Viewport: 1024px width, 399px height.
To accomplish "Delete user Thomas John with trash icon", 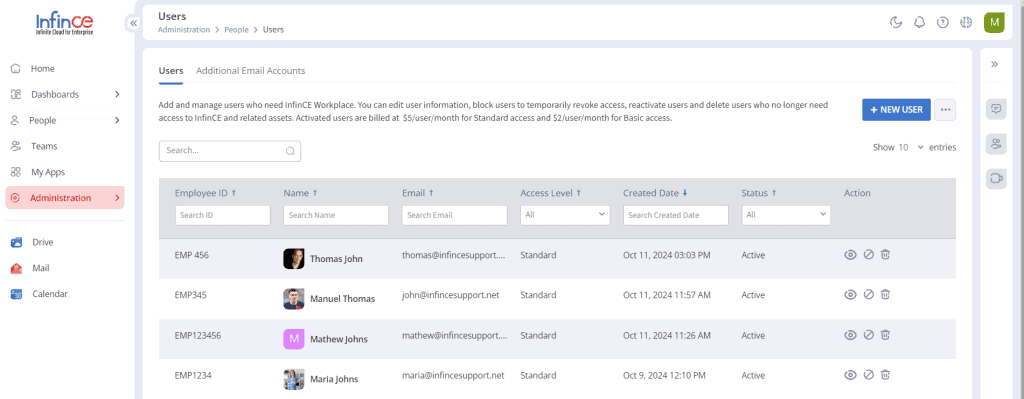I will (885, 255).
